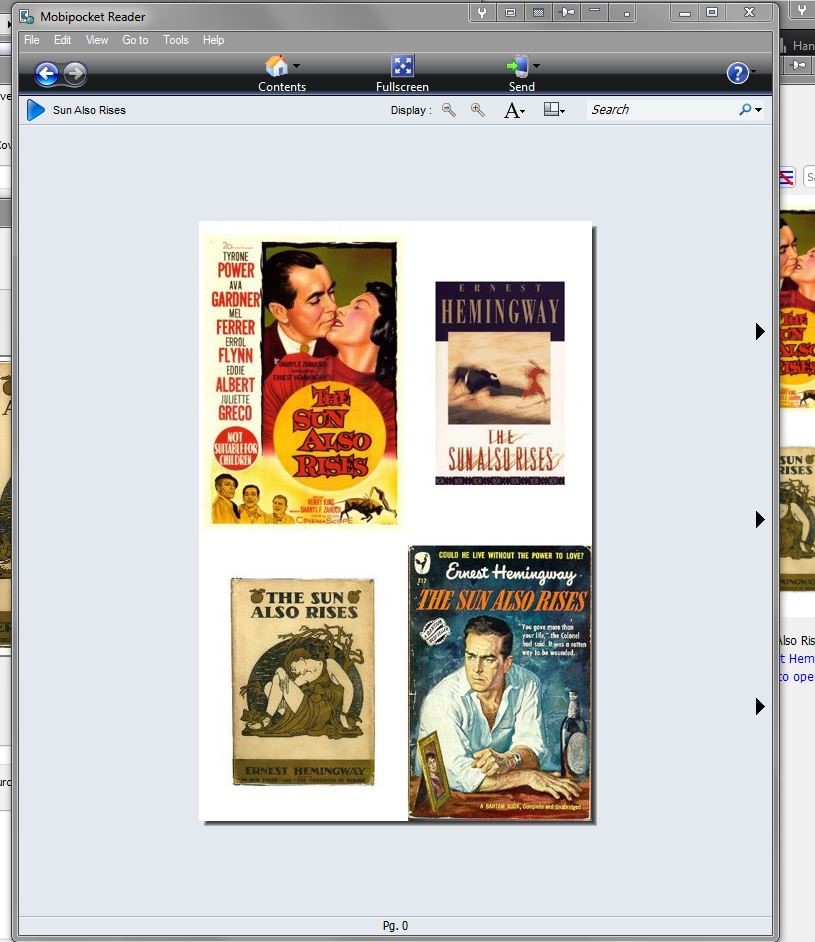Open the Help question mark icon
The width and height of the screenshot is (815, 942).
(737, 73)
